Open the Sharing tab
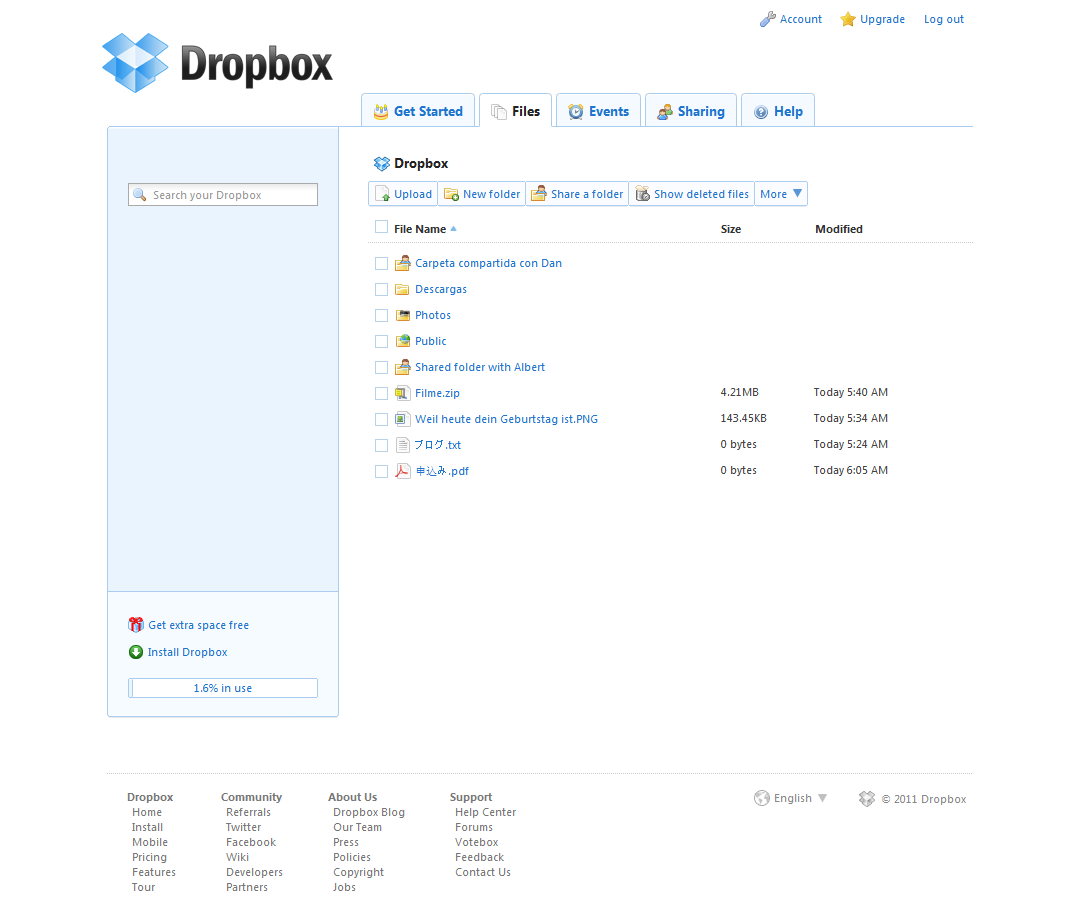Screen dimensions: 1080x920 tap(690, 111)
